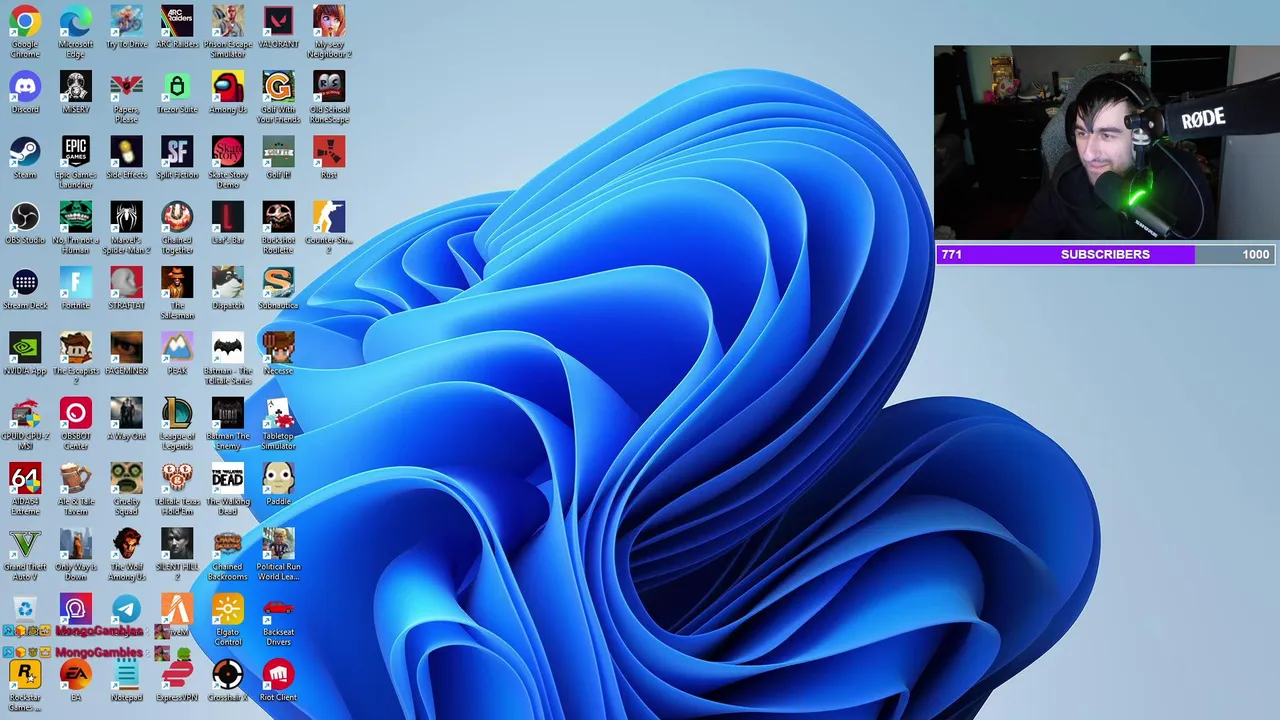Launch OBS Studio from the desktop

(25, 217)
